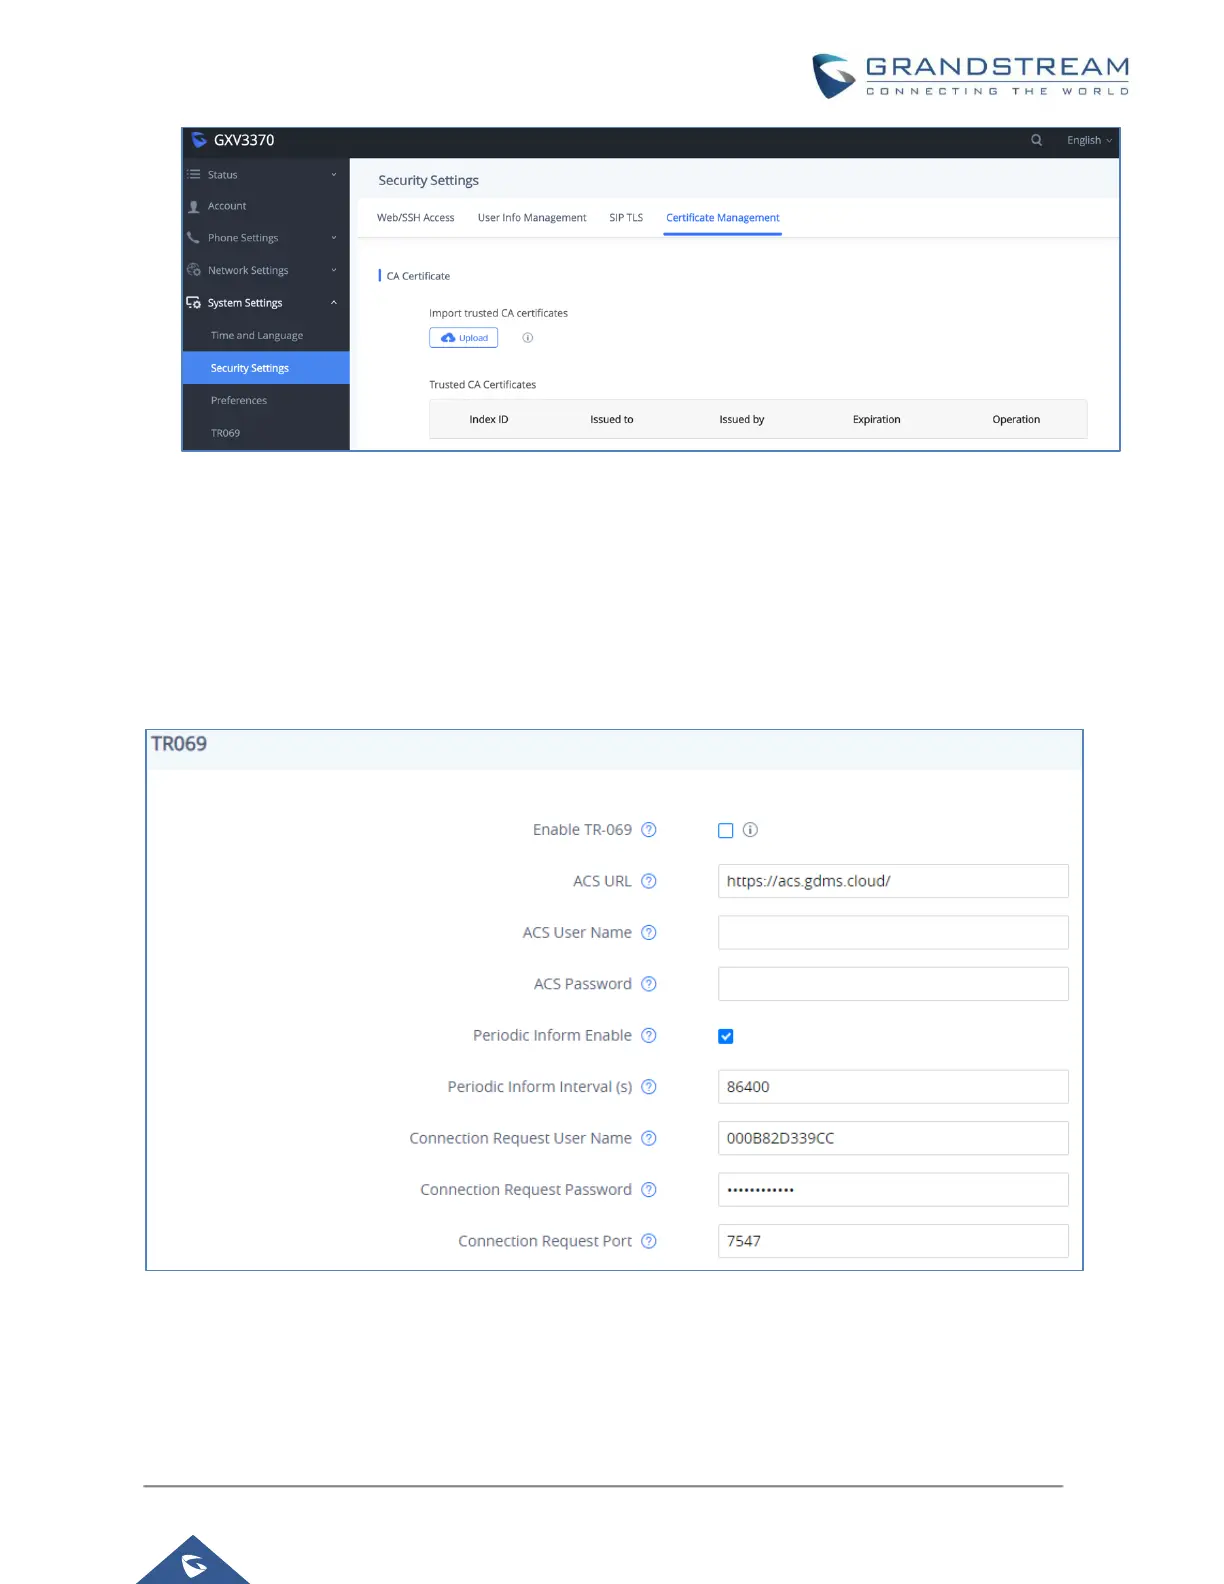Click help icon for Periodic Inform Enable
The image size is (1224, 1584).
tap(649, 1035)
